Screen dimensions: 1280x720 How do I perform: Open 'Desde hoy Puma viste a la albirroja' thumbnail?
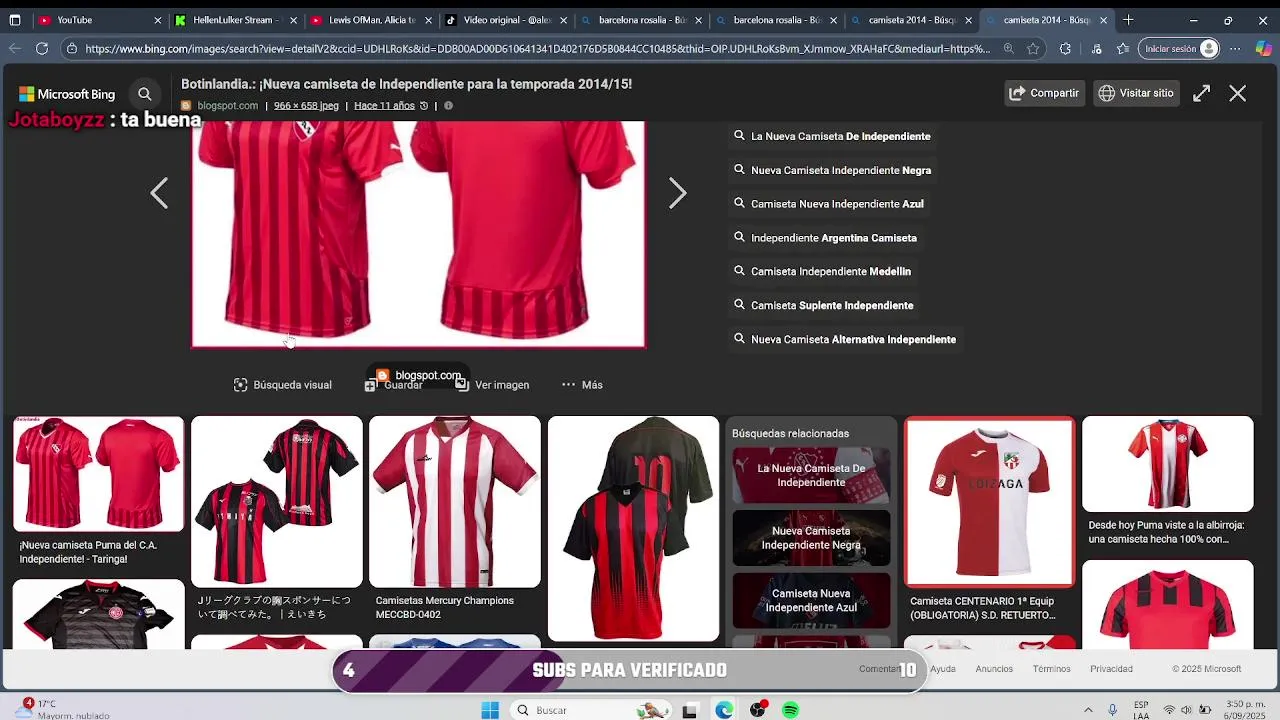pyautogui.click(x=1168, y=464)
